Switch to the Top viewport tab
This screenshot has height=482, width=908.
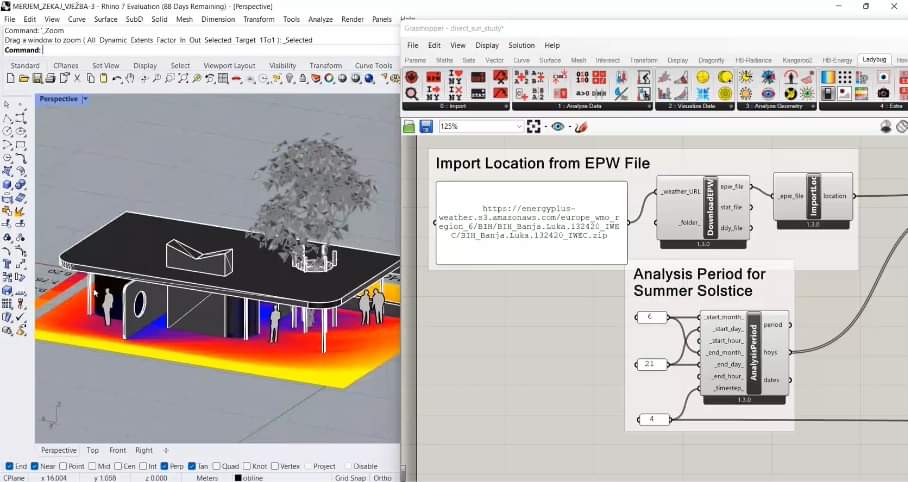[x=92, y=450]
